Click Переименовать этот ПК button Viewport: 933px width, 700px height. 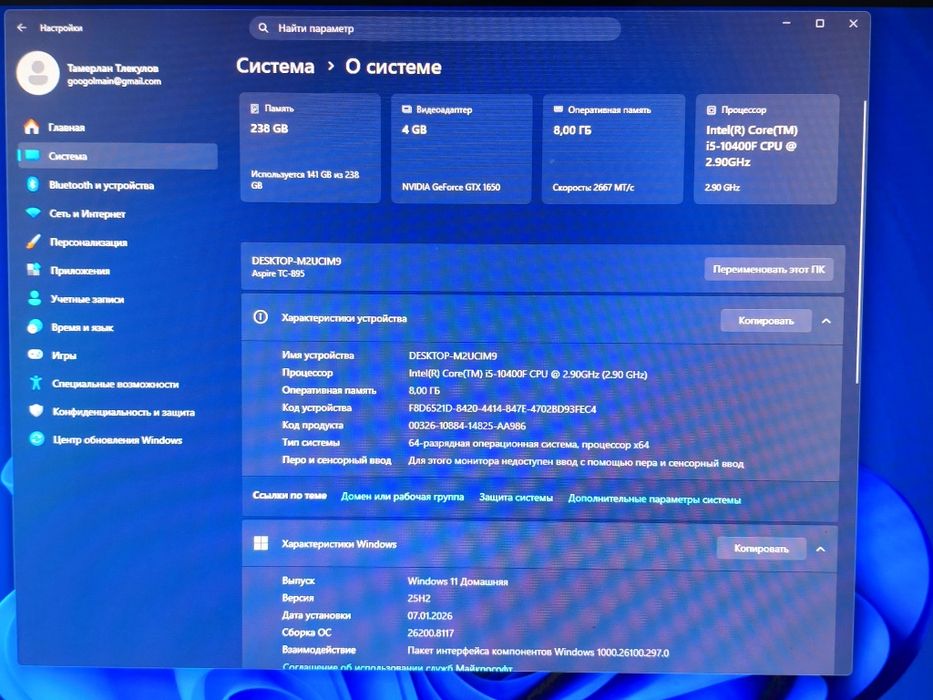769,269
